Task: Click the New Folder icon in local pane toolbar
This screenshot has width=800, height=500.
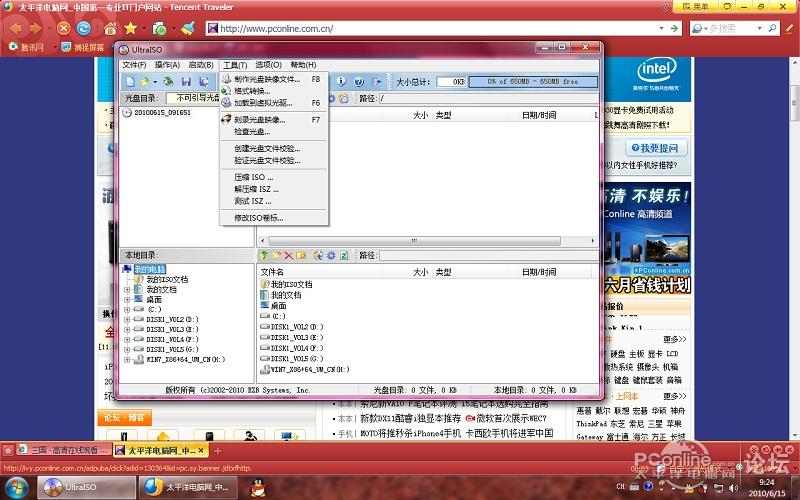Action: pyautogui.click(x=277, y=255)
